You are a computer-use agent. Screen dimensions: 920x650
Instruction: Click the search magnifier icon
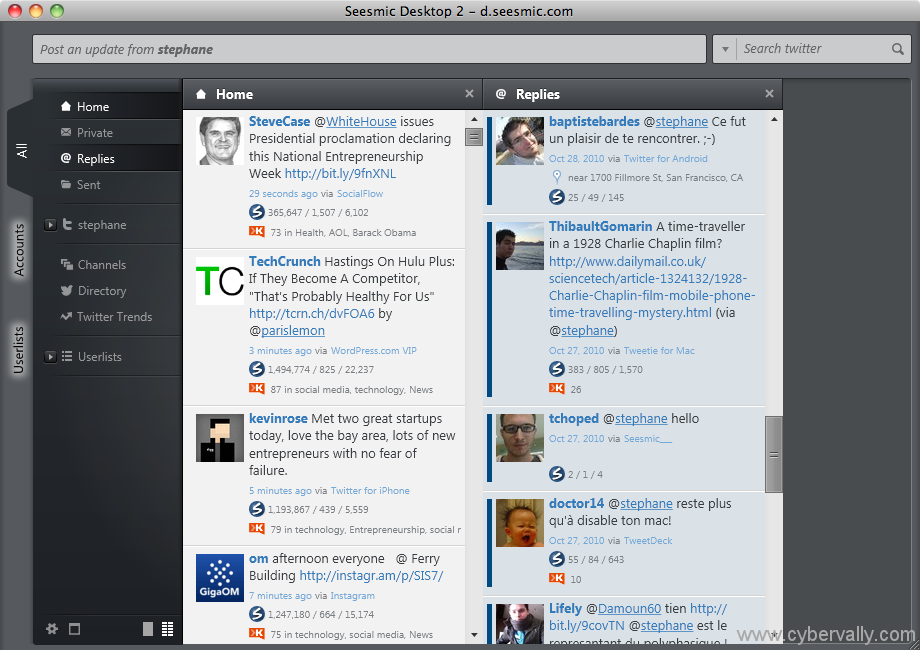[x=898, y=49]
